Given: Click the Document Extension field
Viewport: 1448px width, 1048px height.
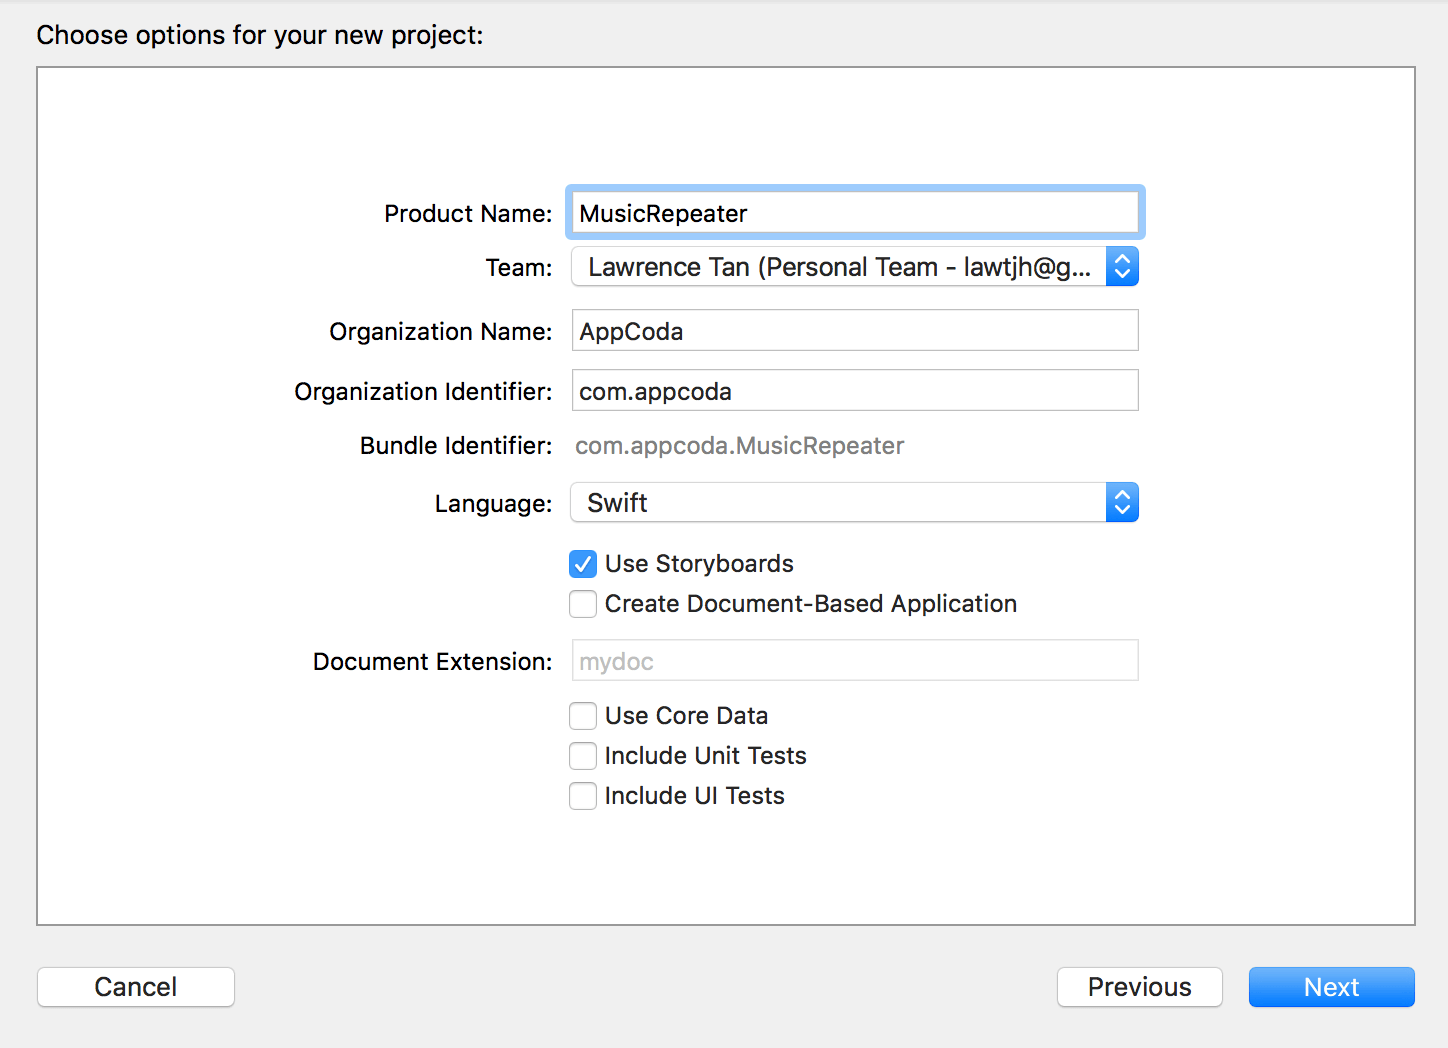Looking at the screenshot, I should (854, 661).
